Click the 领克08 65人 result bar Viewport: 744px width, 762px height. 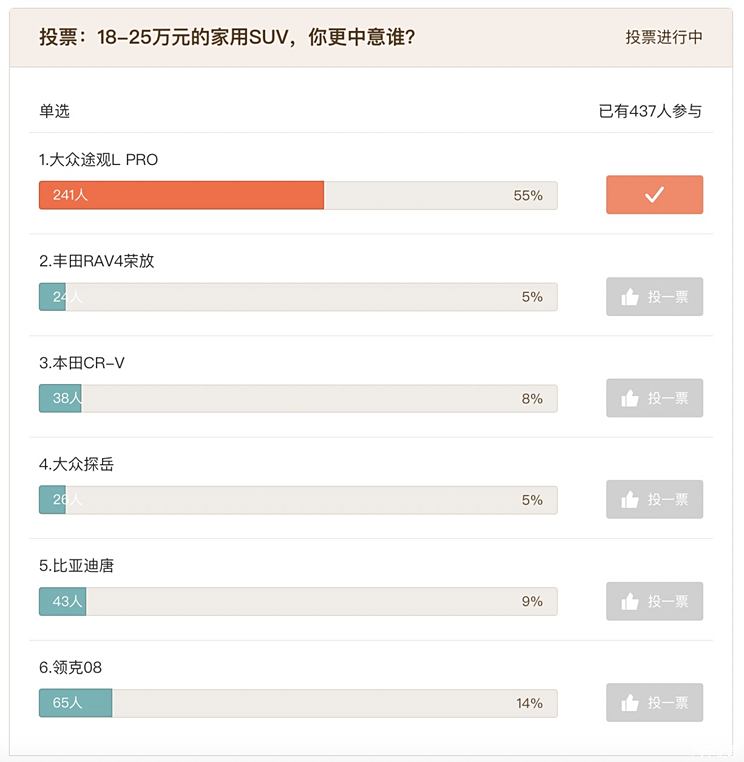(x=298, y=703)
